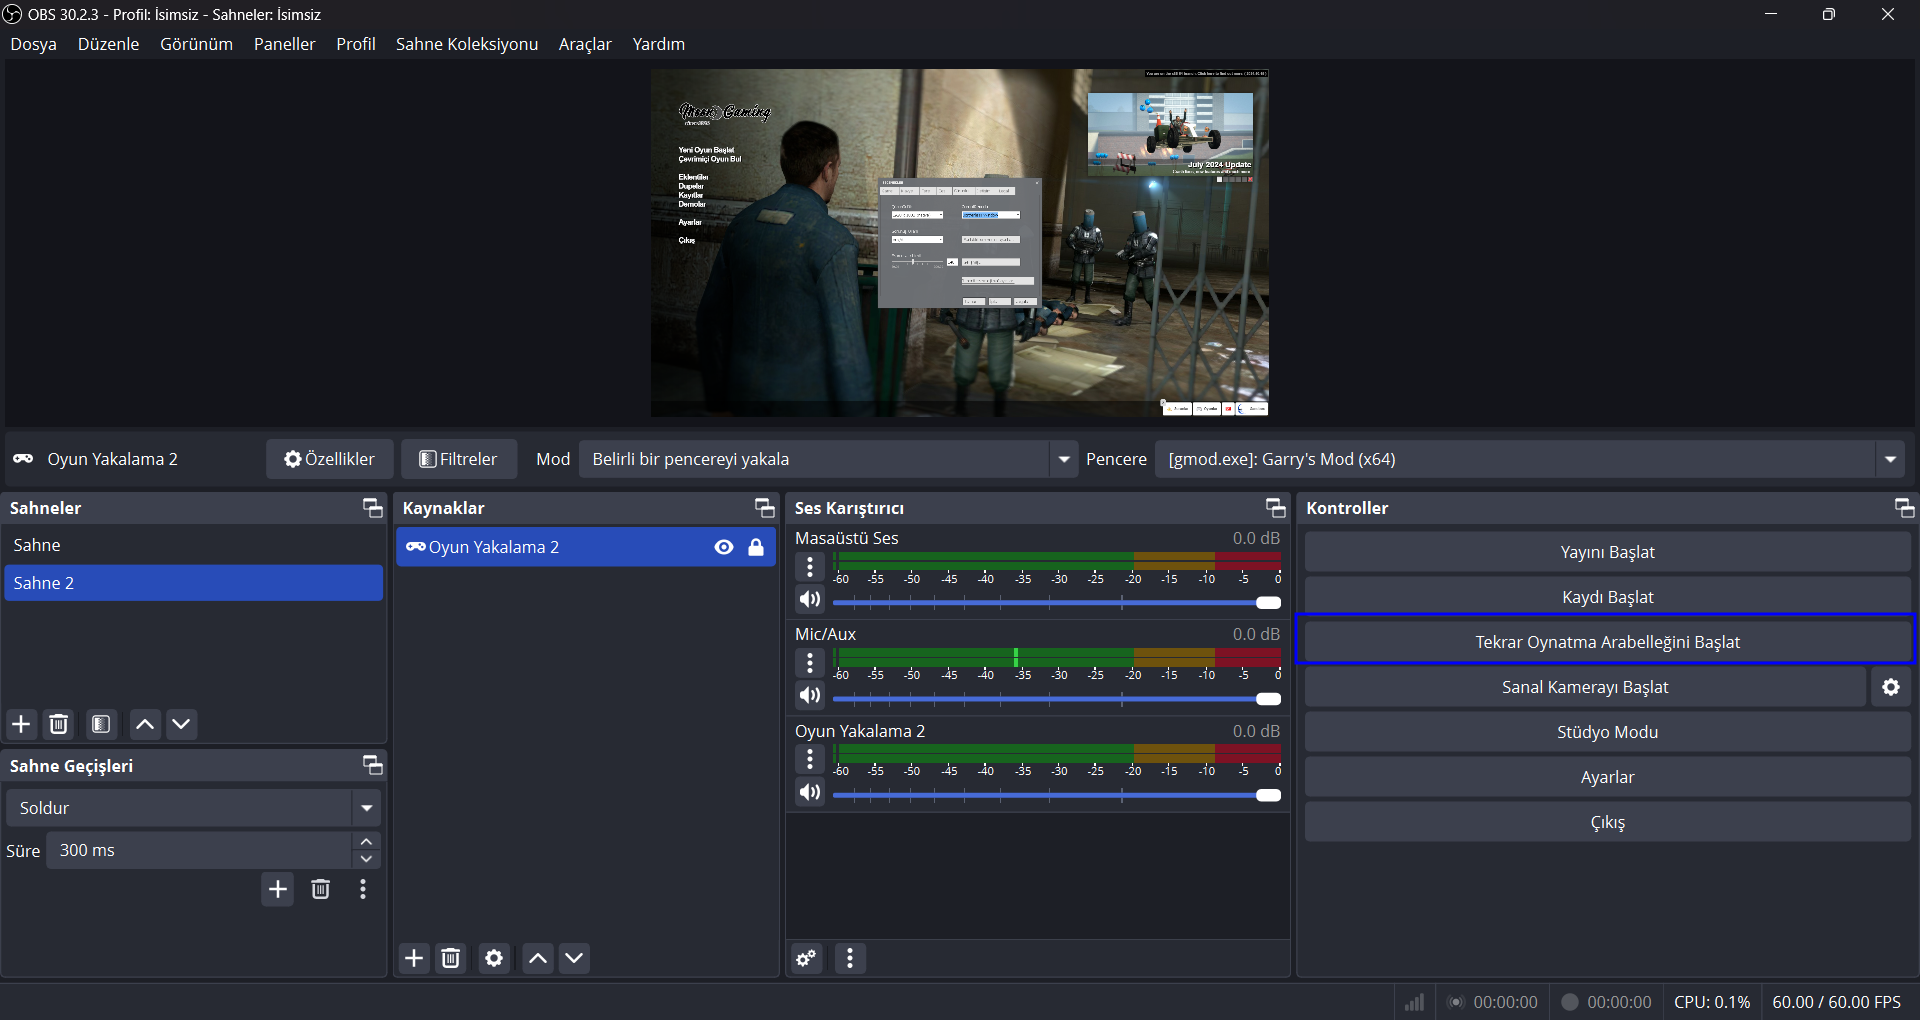Open the Profil menu
Image resolution: width=1920 pixels, height=1020 pixels.
(355, 44)
